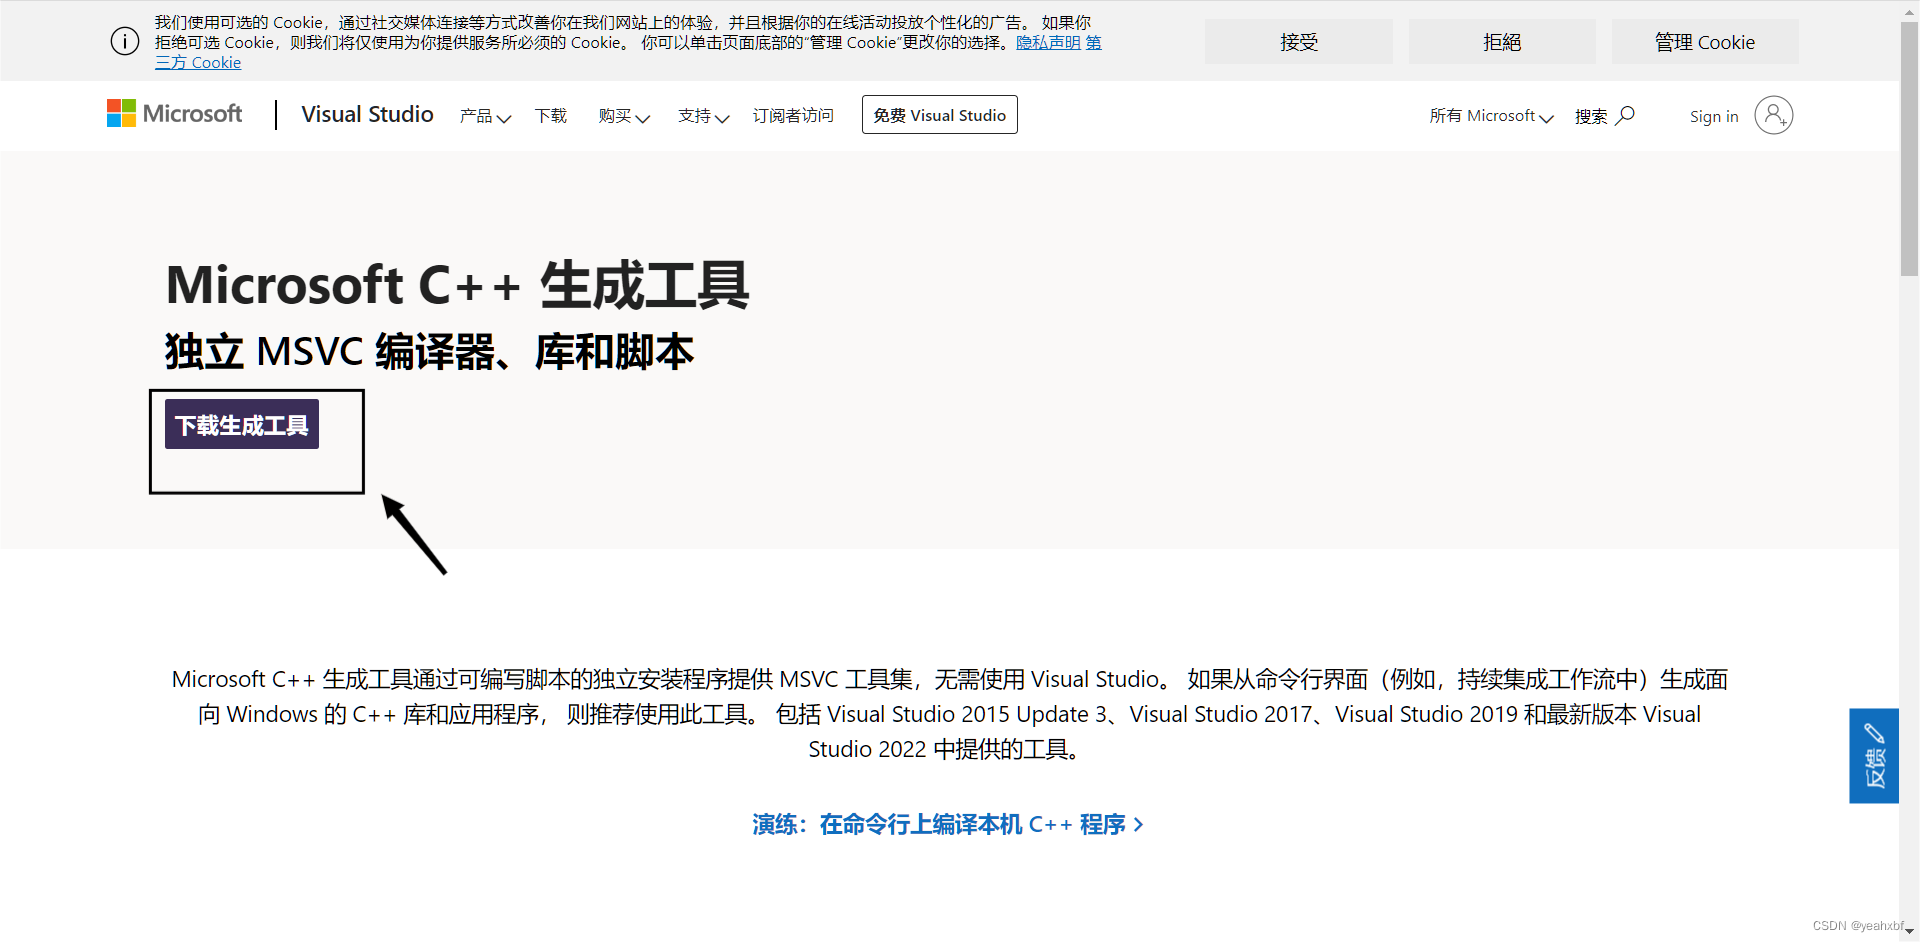Click the Microsoft C++ 生成工具 heading
Image resolution: width=1920 pixels, height=942 pixels.
coord(457,285)
